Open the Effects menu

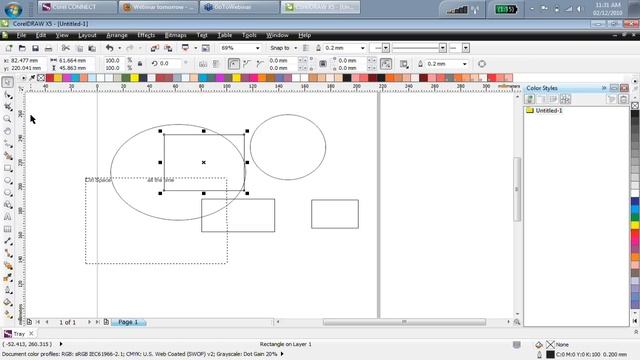point(146,36)
